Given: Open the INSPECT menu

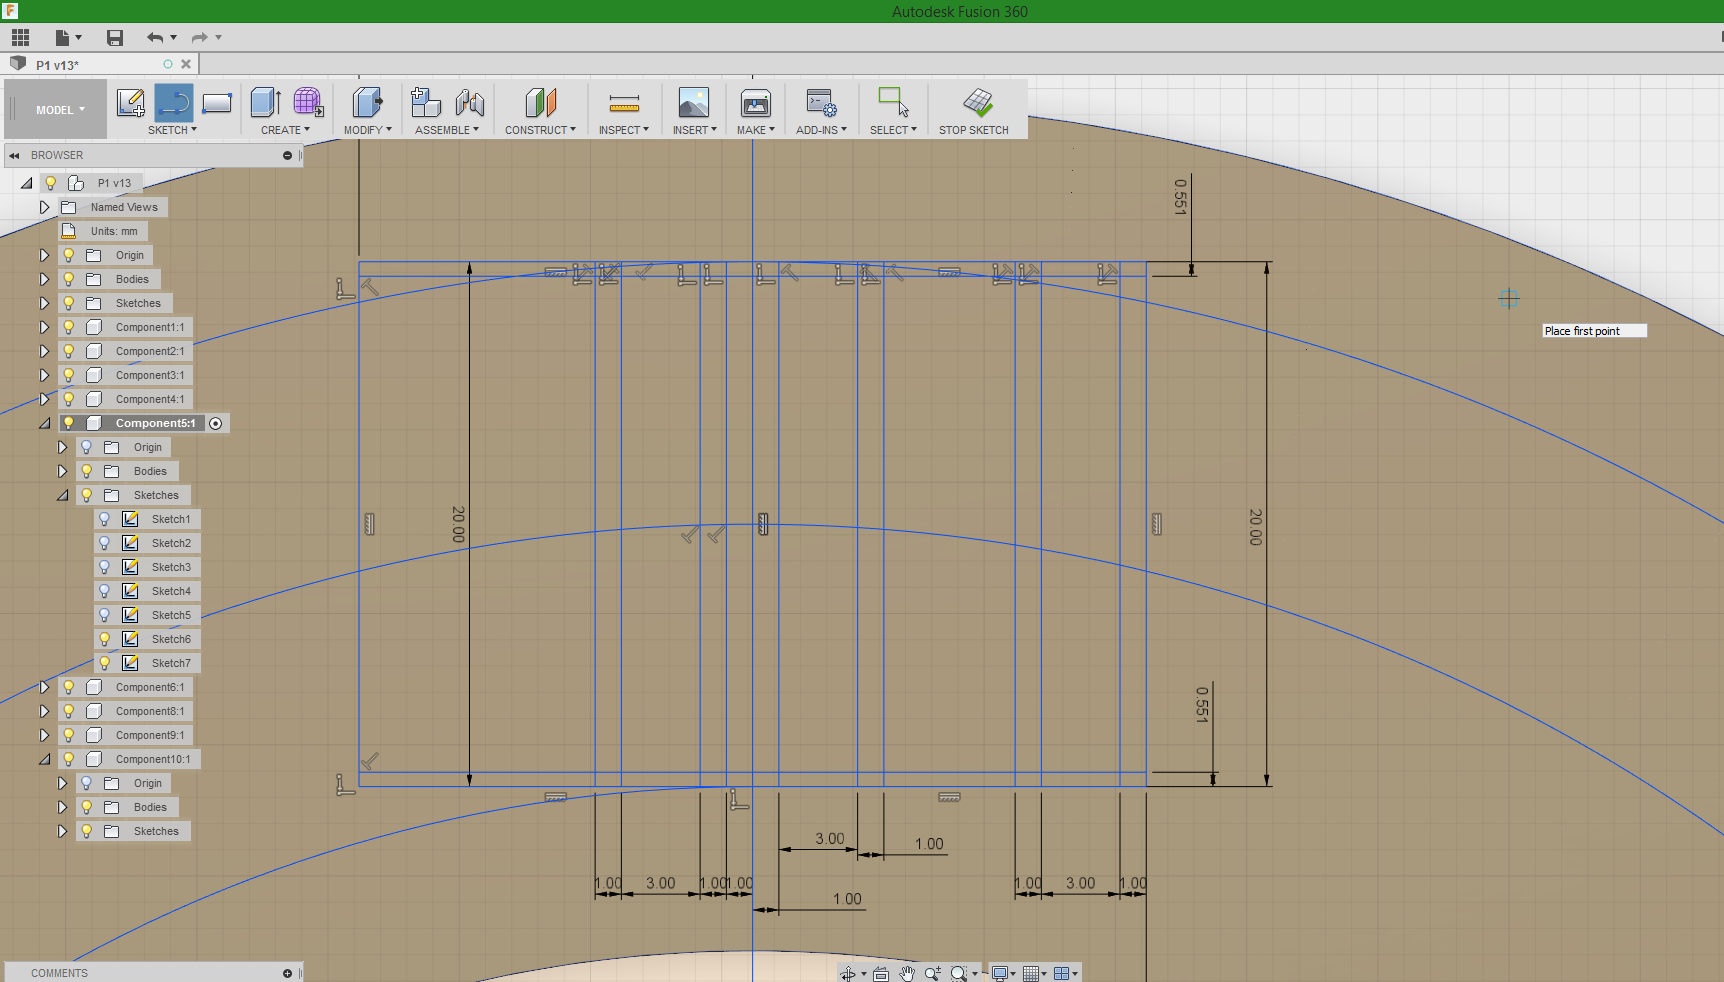Looking at the screenshot, I should (x=624, y=130).
